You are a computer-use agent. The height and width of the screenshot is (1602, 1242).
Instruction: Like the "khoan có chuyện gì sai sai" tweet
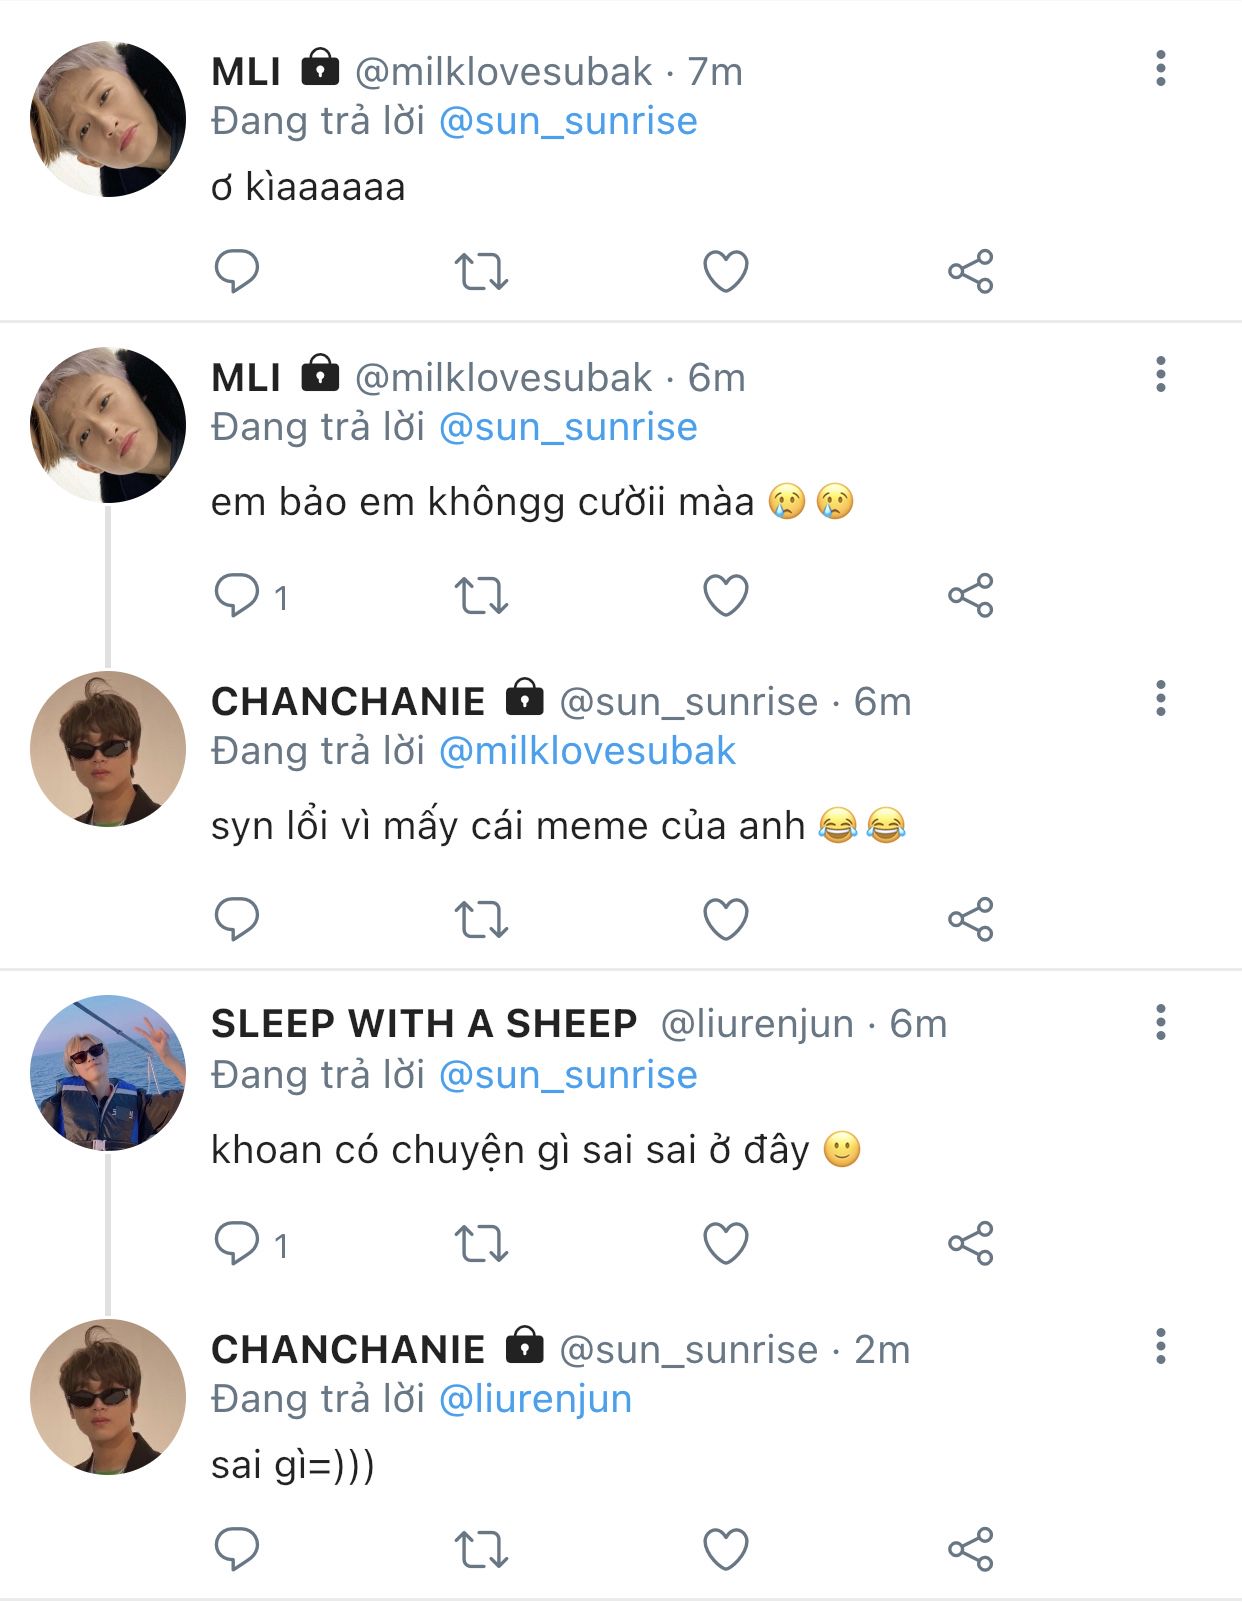point(726,1244)
